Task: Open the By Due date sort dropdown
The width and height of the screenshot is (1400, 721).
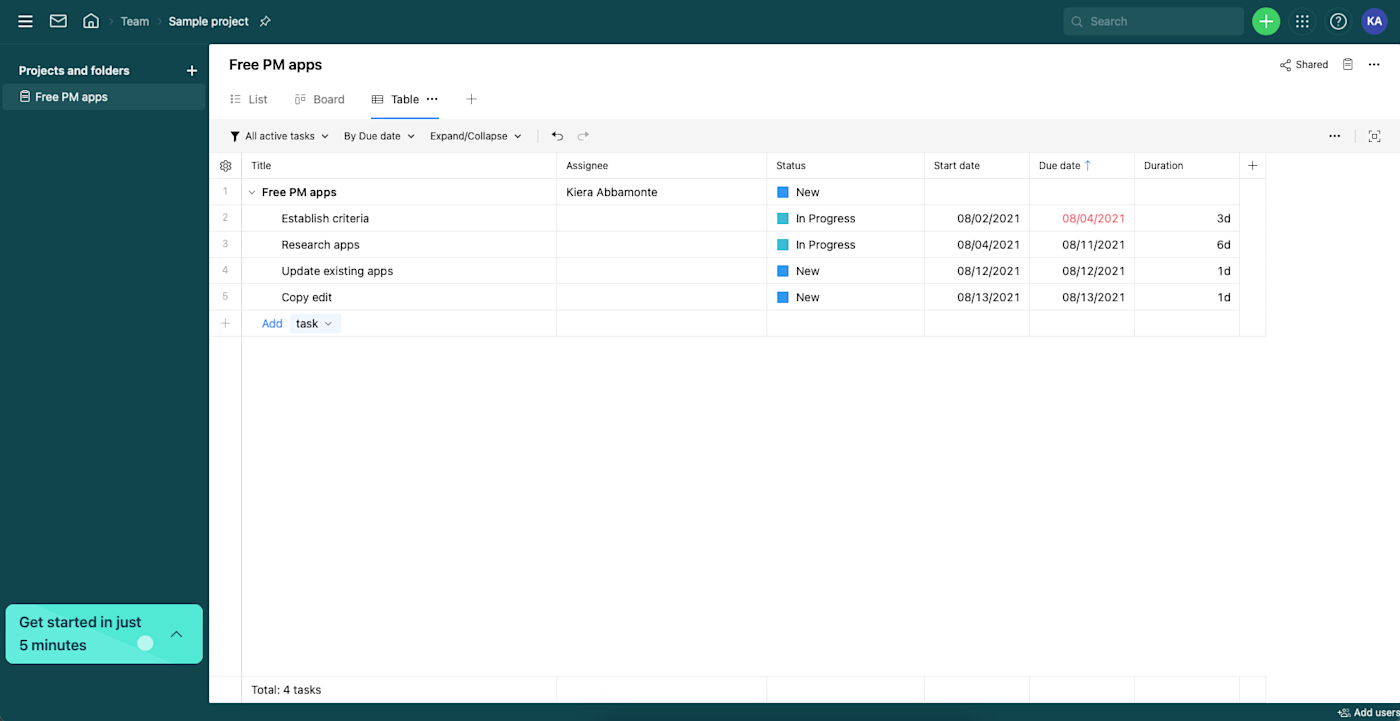Action: [x=379, y=136]
